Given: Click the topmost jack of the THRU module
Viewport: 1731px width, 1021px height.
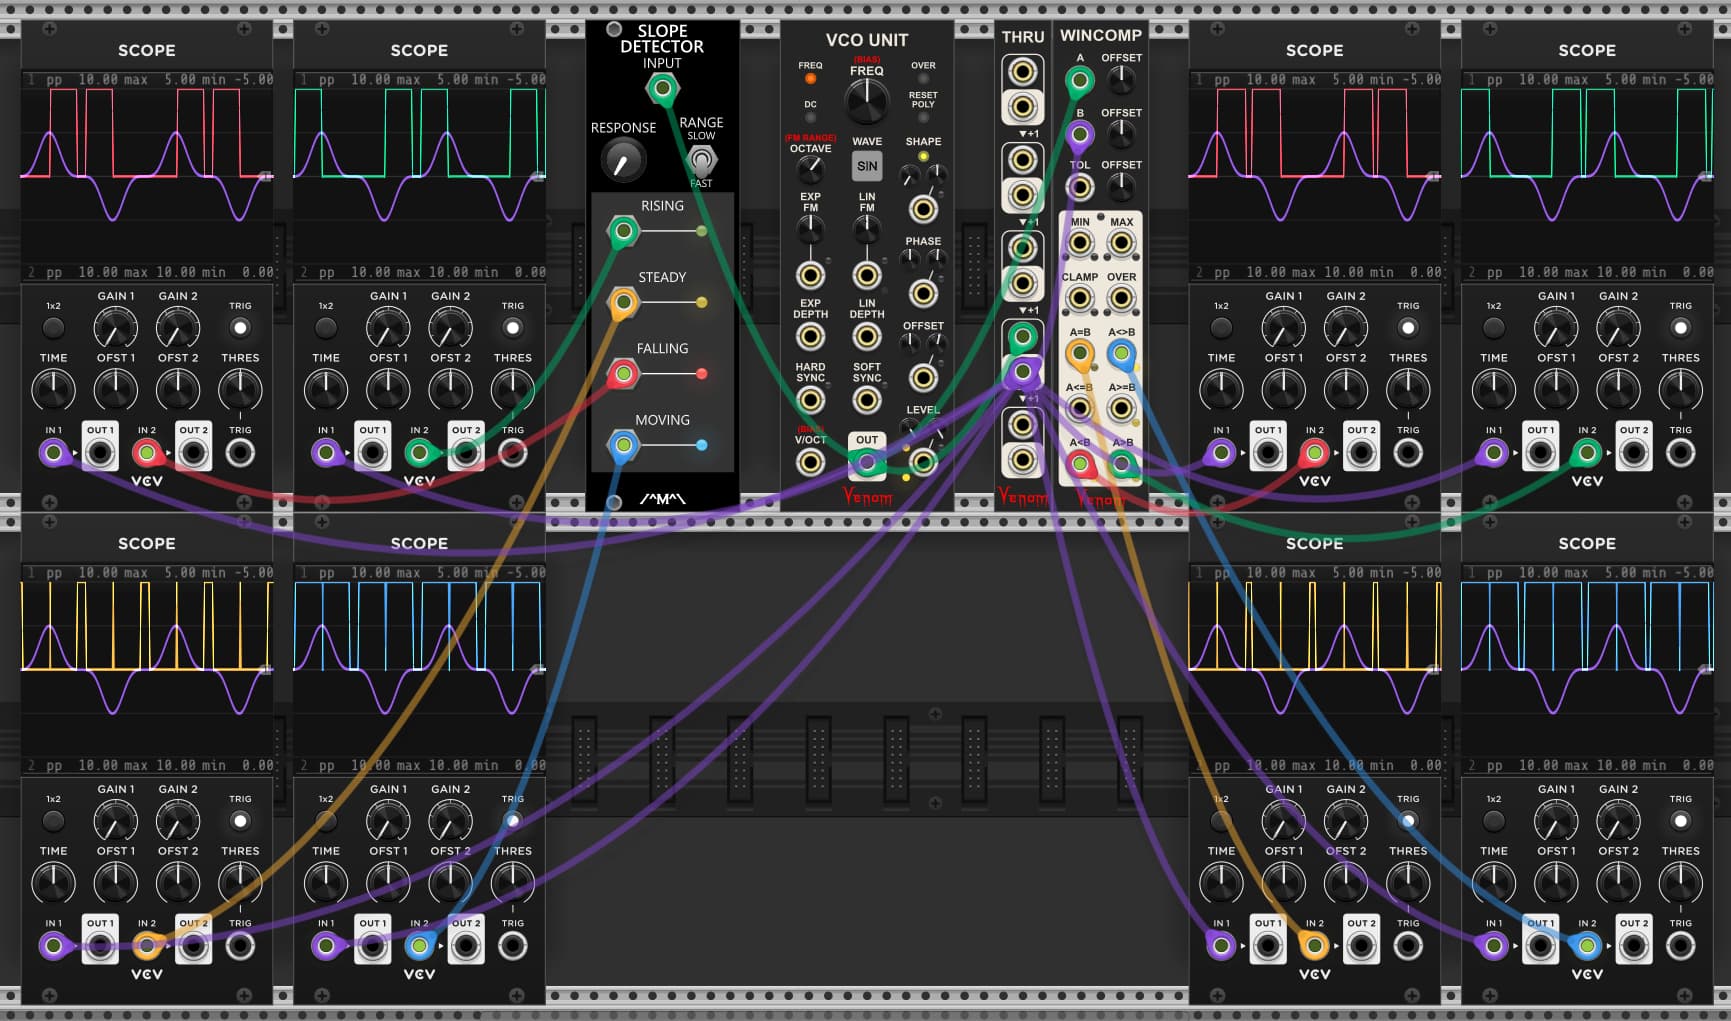Looking at the screenshot, I should pyautogui.click(x=1022, y=72).
